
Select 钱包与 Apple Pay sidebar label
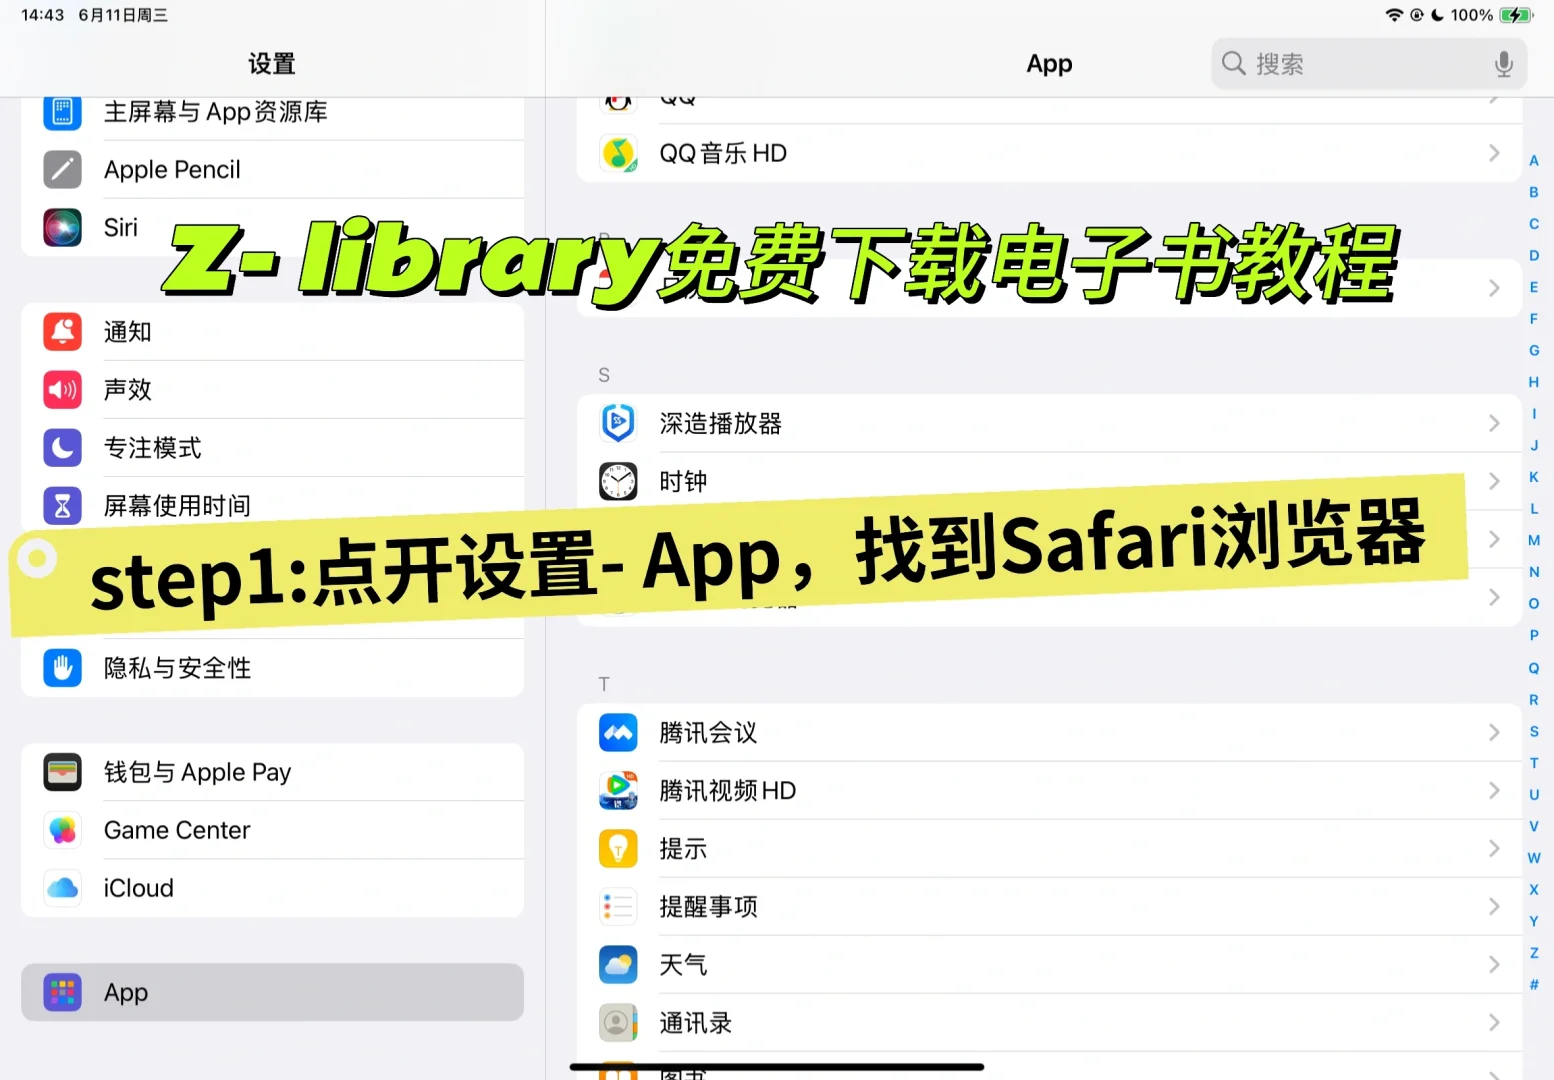(x=198, y=772)
